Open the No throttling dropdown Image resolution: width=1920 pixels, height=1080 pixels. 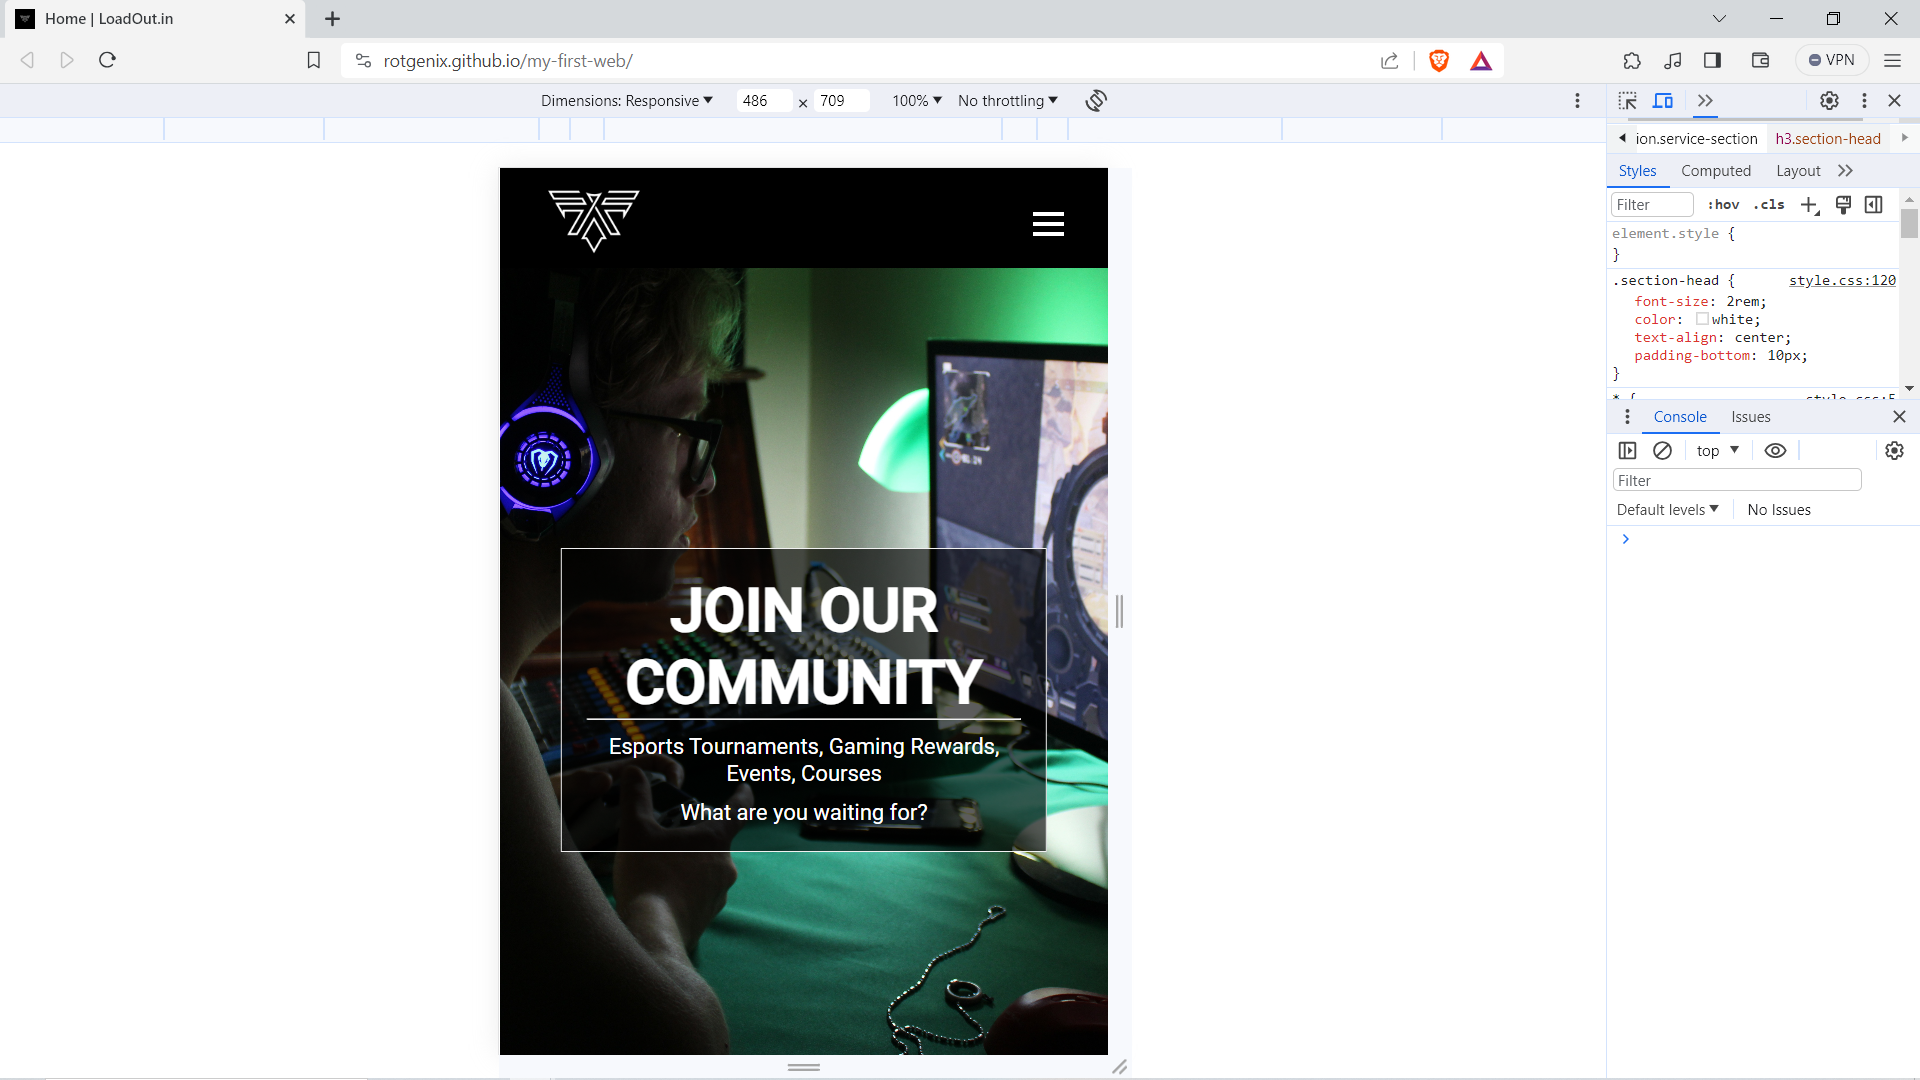pyautogui.click(x=1007, y=101)
